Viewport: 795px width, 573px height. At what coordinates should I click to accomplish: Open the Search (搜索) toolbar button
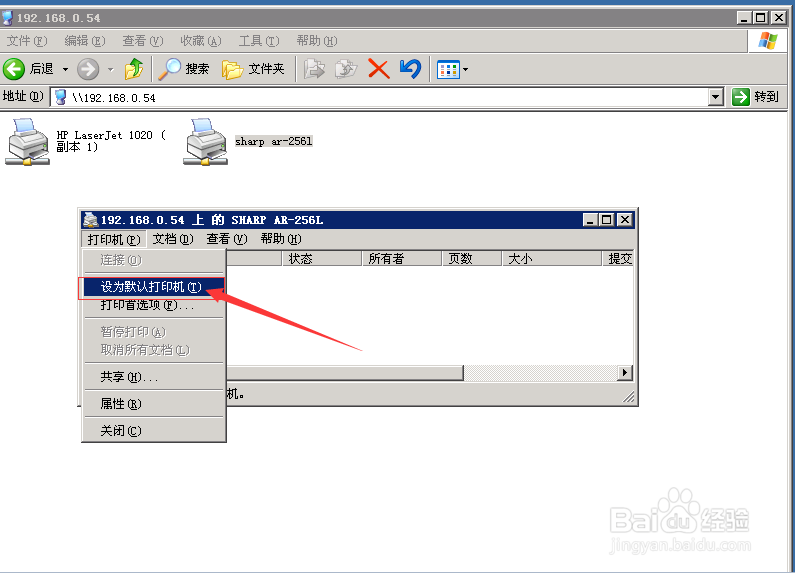184,69
